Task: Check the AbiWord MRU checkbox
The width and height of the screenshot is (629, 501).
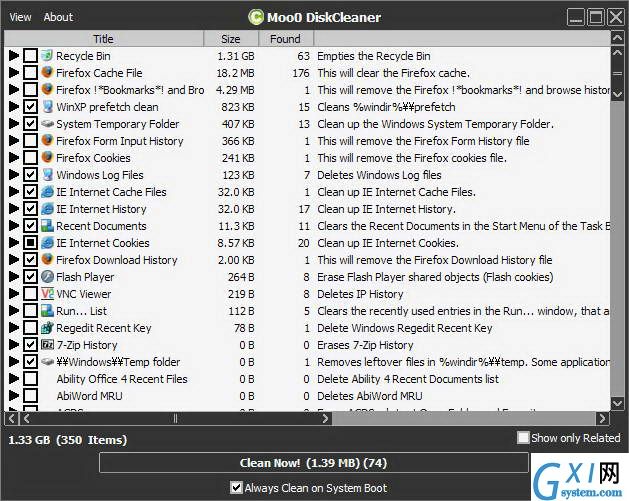Action: click(30, 395)
